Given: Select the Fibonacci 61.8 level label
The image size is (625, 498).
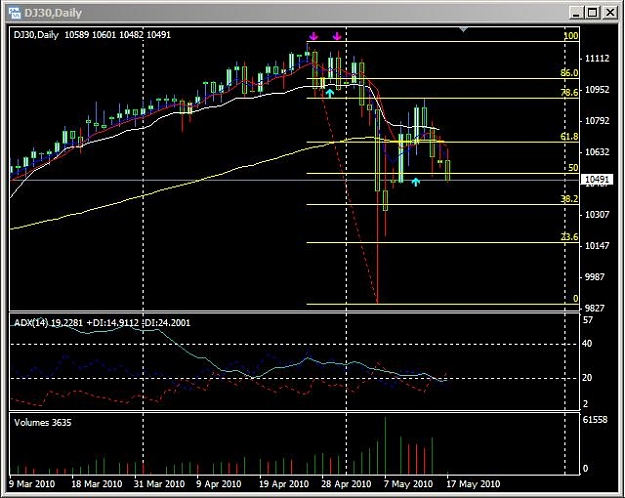Looking at the screenshot, I should (x=569, y=137).
